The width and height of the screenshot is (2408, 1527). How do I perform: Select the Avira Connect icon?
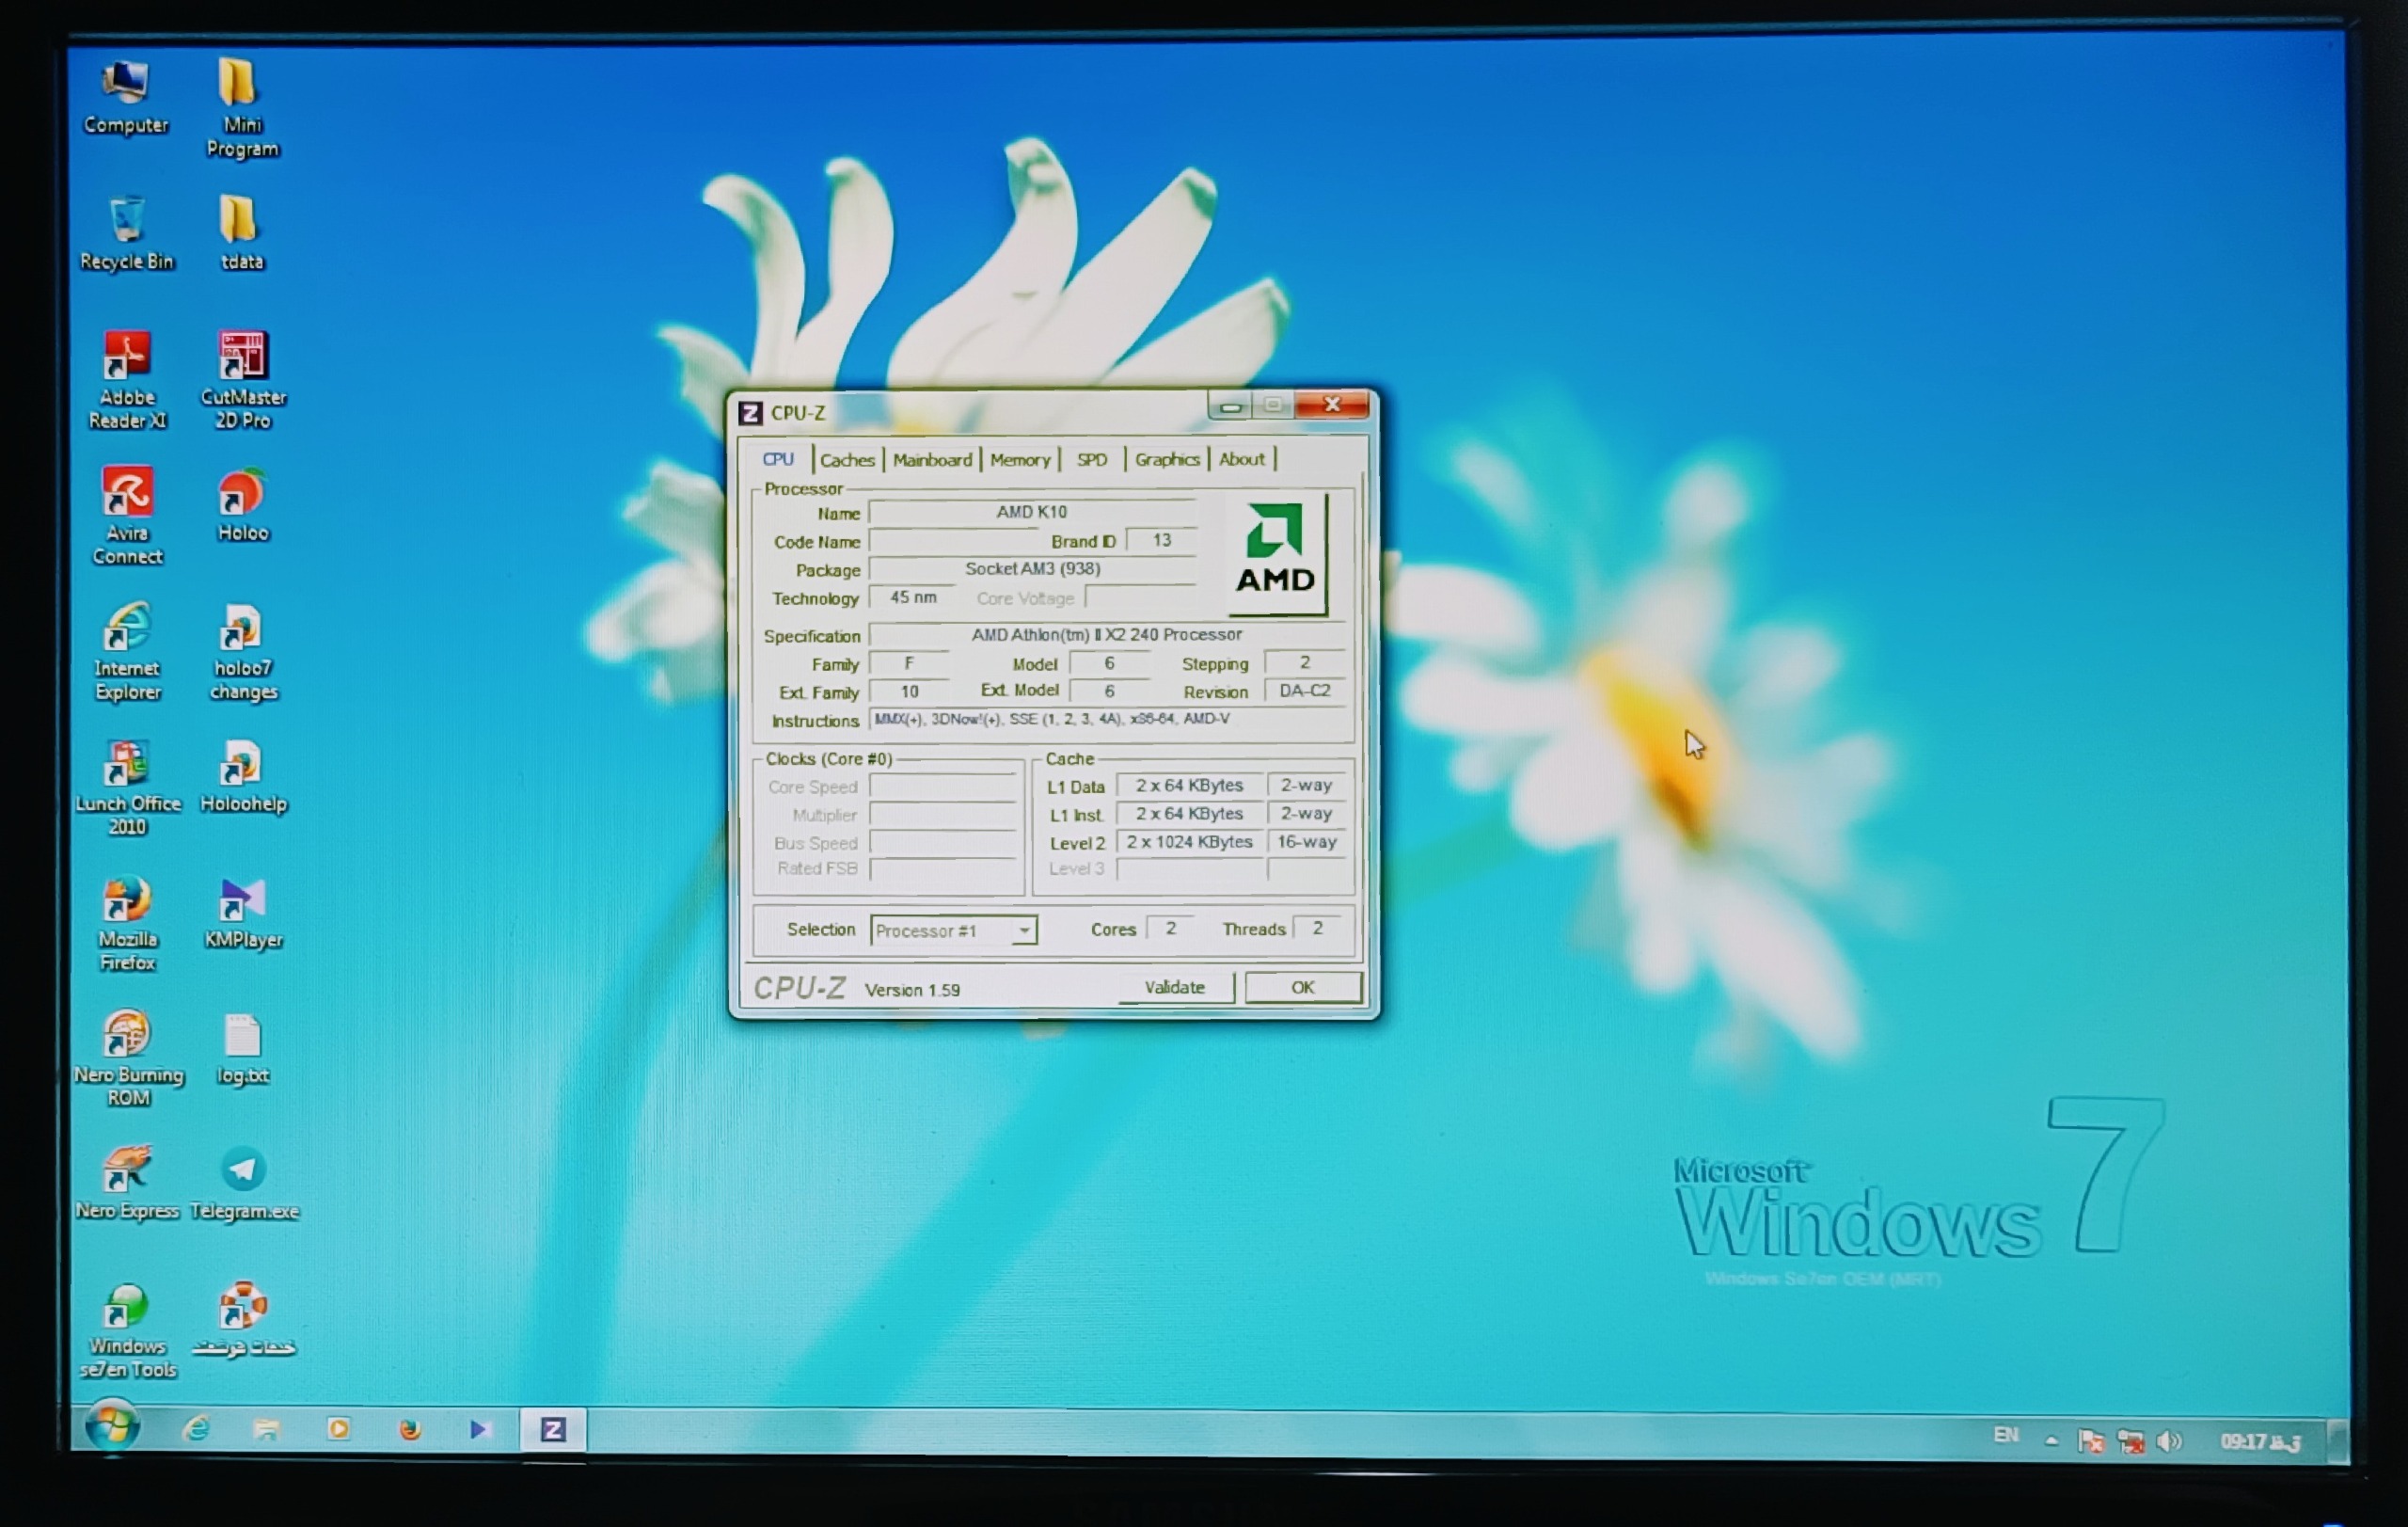[127, 516]
